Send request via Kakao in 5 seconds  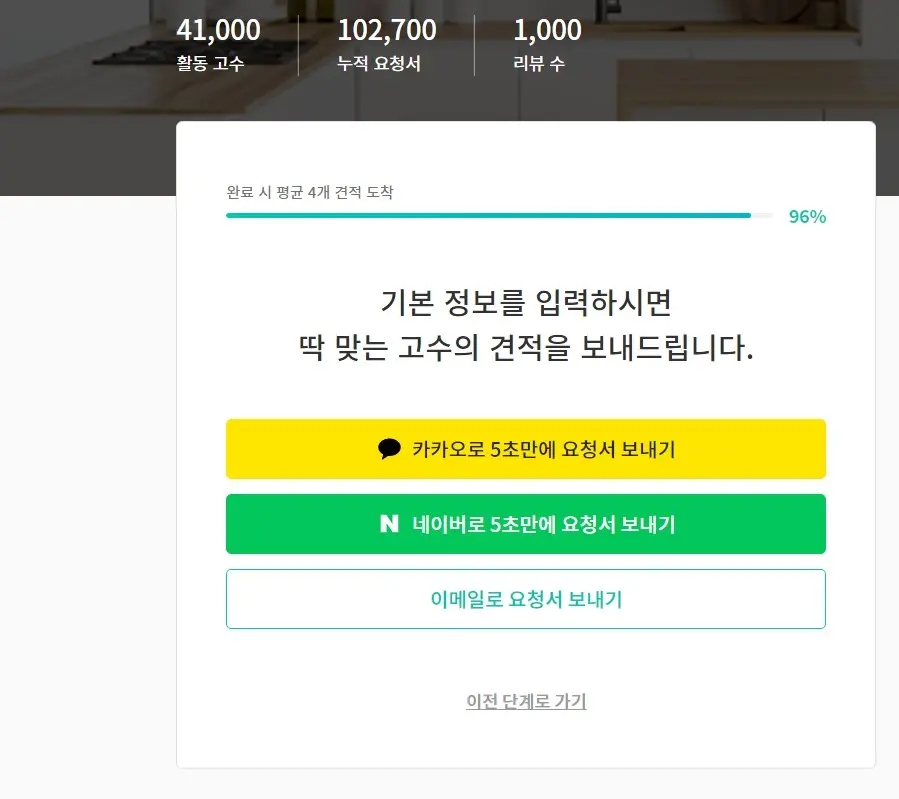(527, 449)
